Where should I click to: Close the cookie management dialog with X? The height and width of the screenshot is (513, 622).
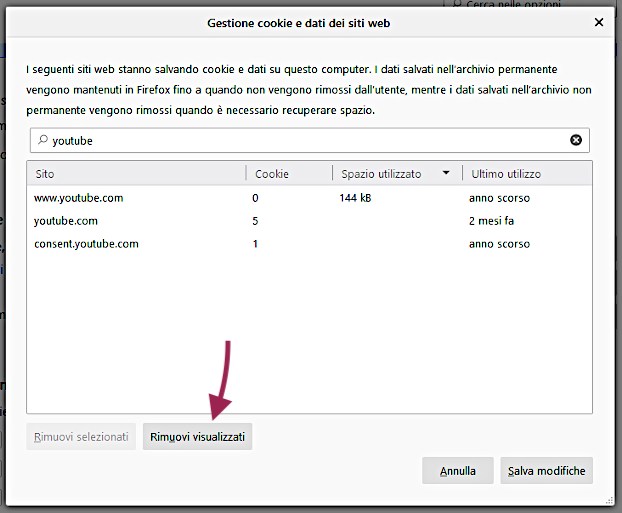click(599, 22)
